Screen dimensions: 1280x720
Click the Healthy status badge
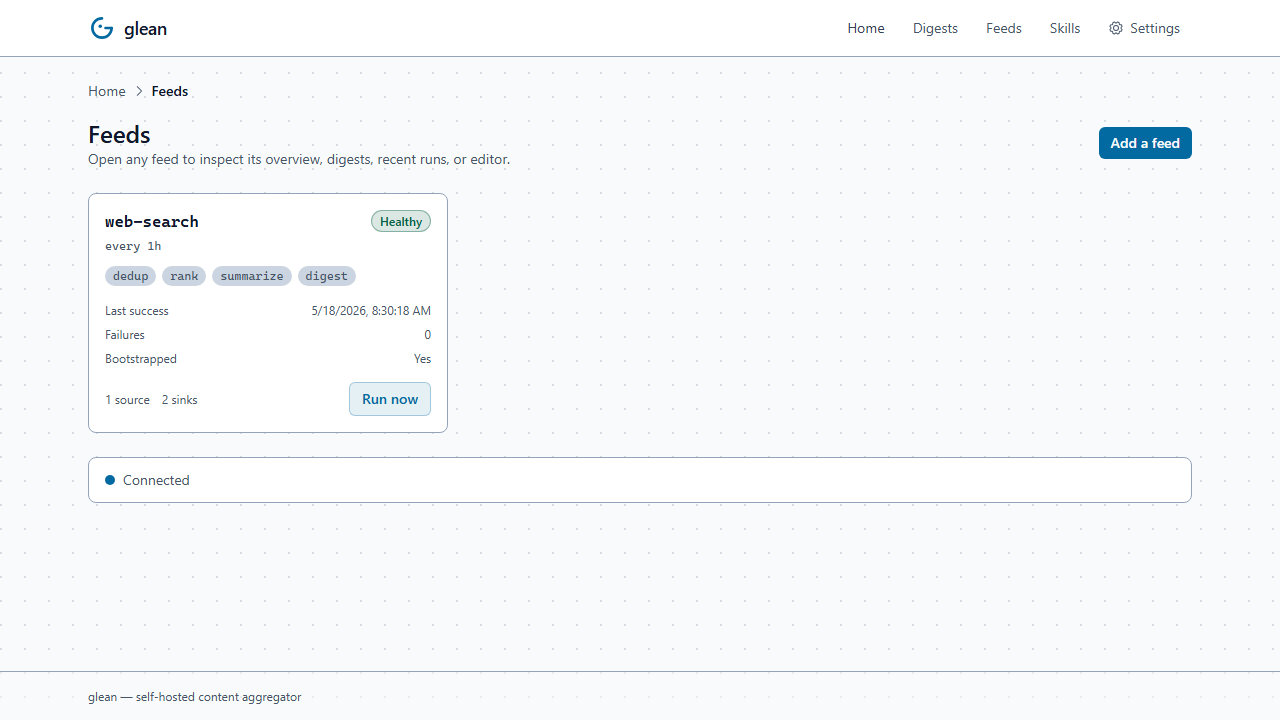click(401, 222)
